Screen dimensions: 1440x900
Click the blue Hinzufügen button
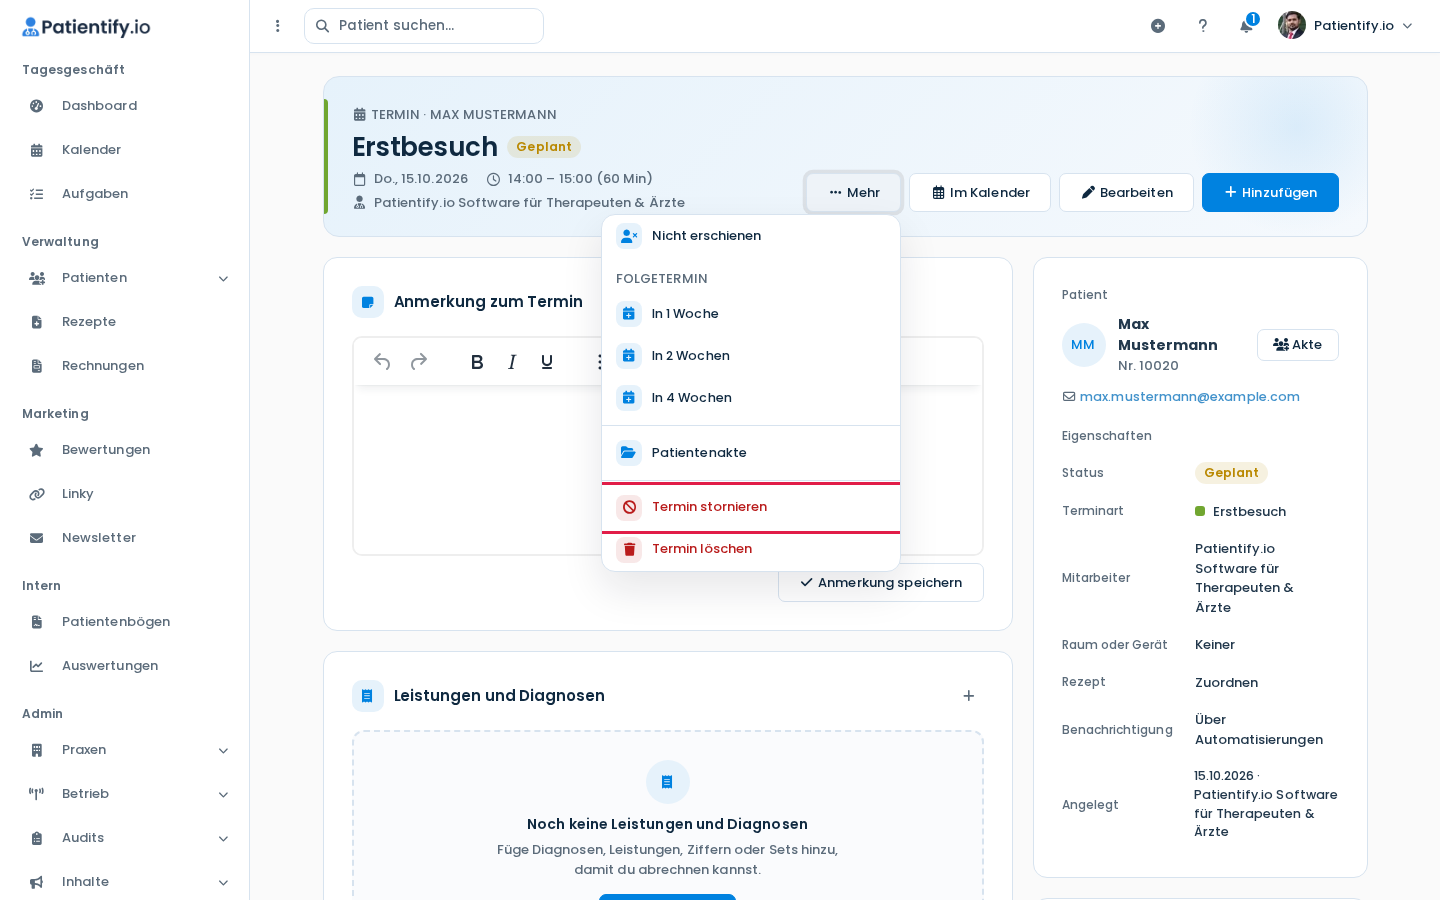tap(1270, 192)
